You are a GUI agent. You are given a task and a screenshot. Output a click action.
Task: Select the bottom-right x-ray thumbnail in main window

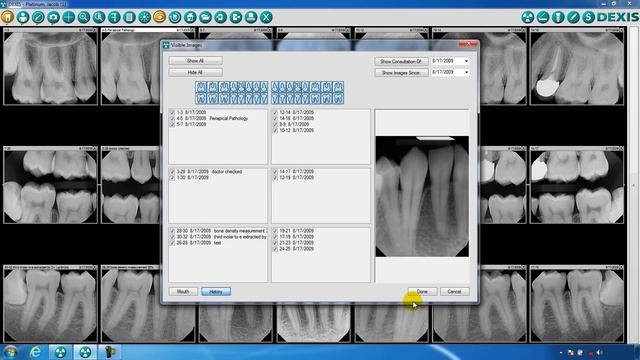click(x=577, y=304)
